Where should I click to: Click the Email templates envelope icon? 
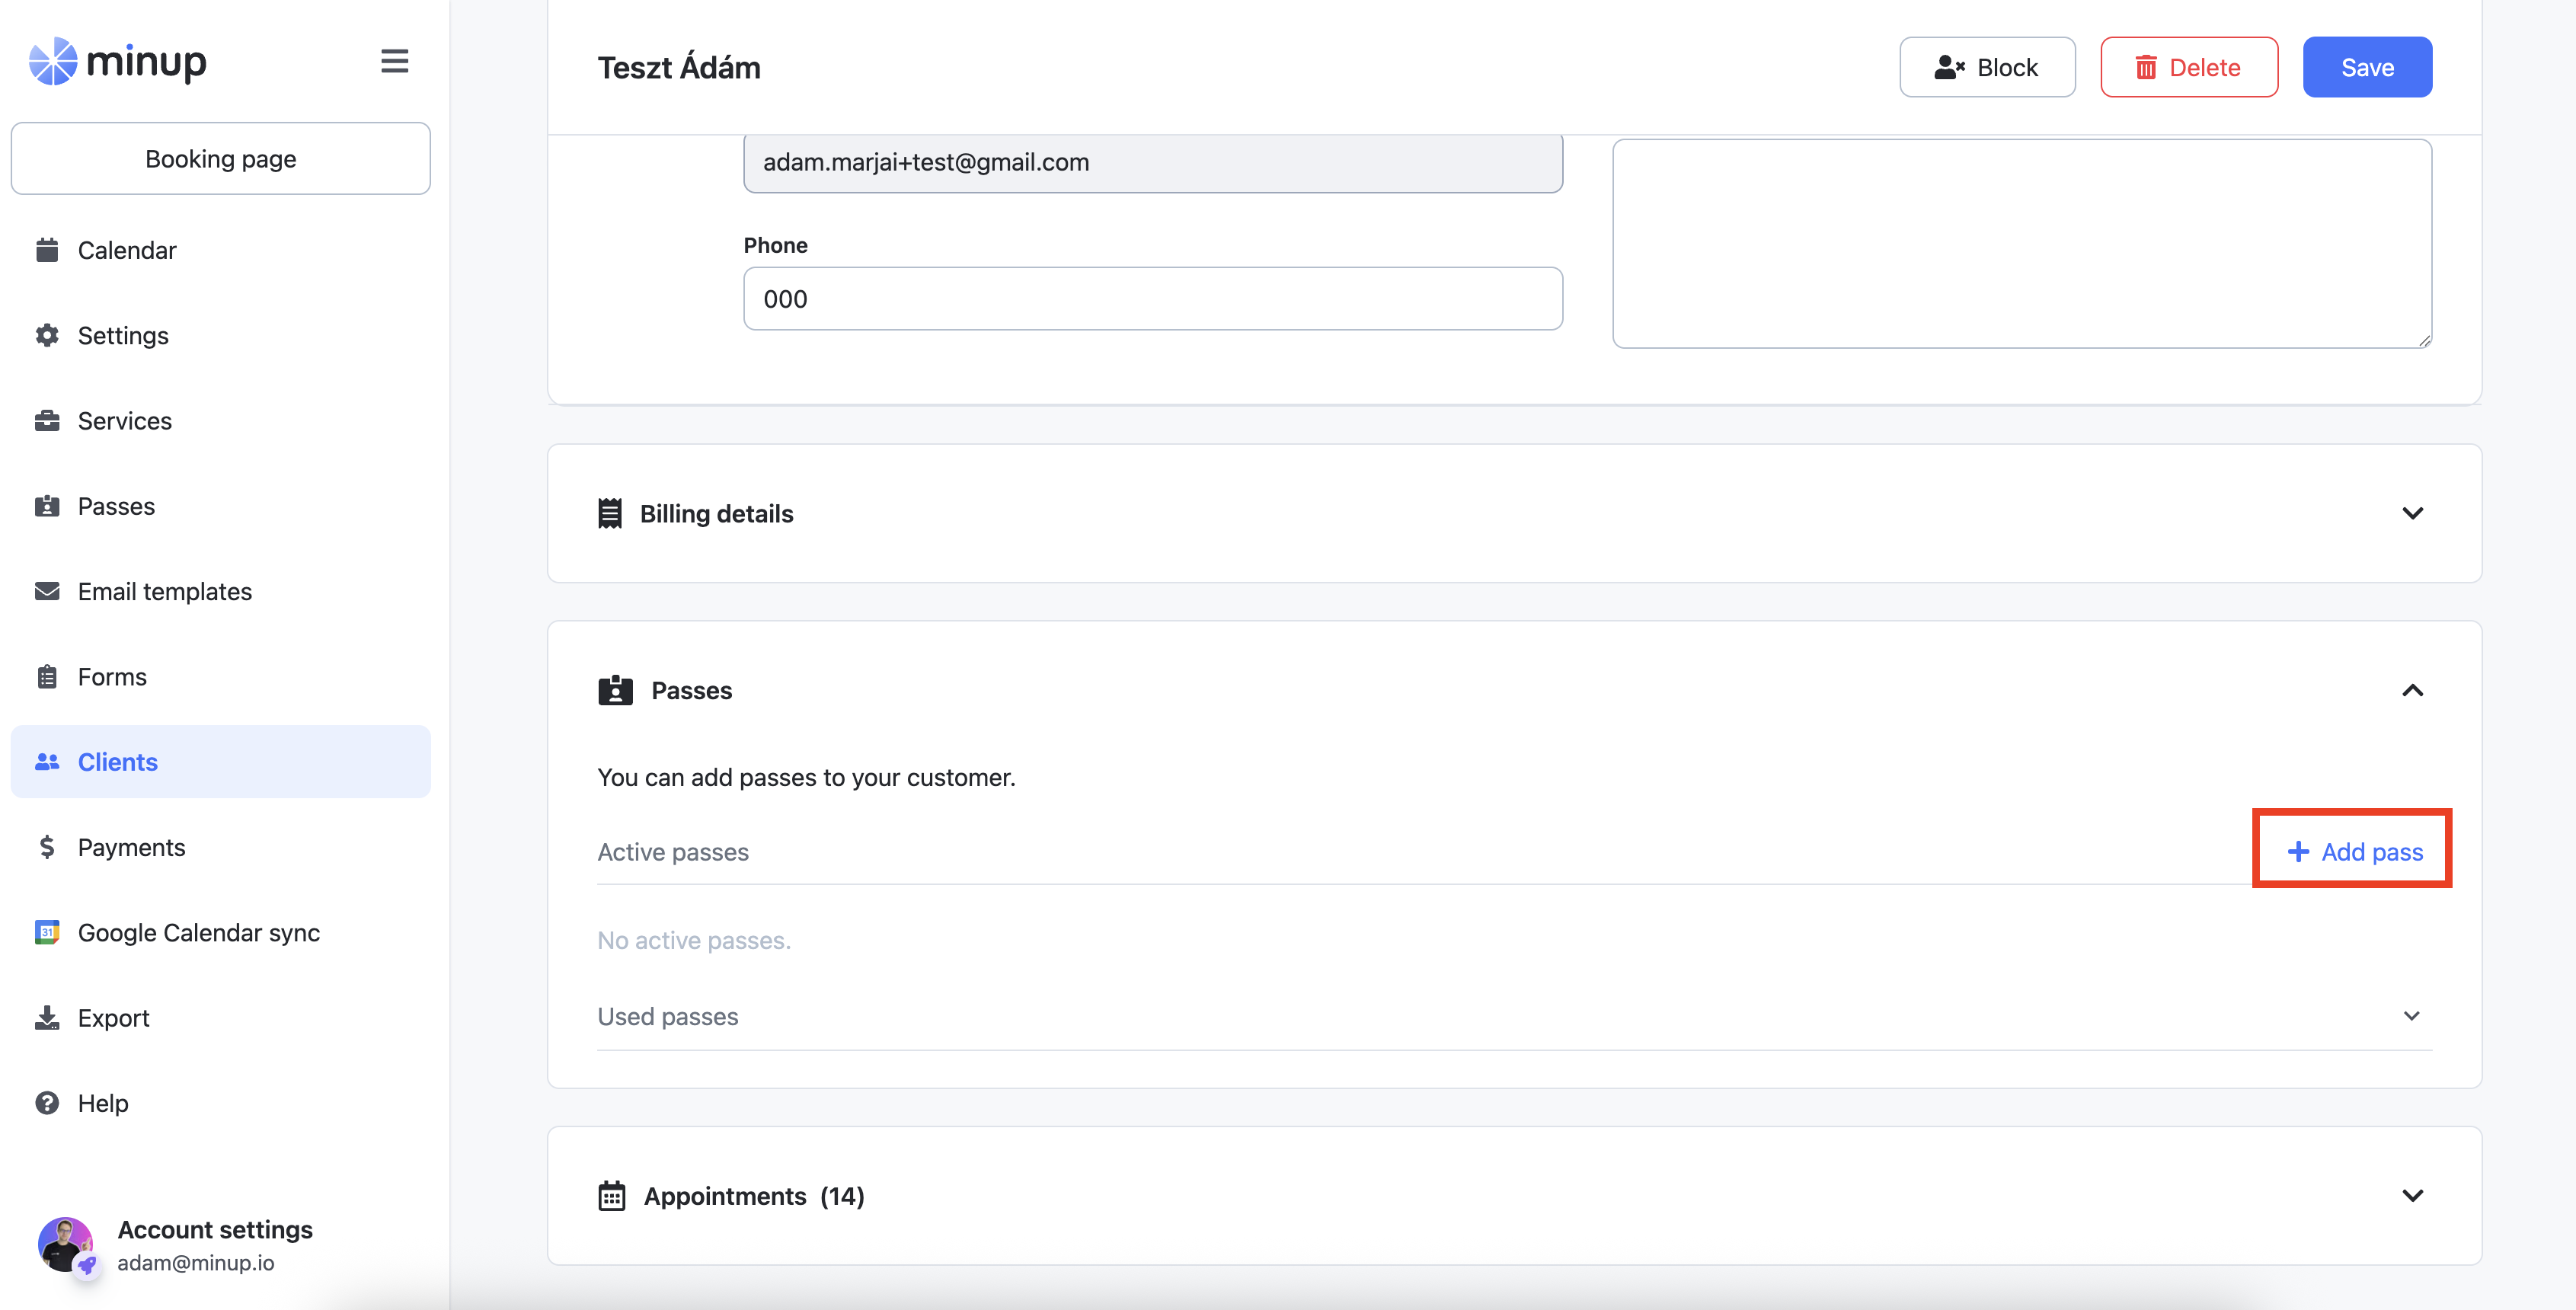(47, 591)
